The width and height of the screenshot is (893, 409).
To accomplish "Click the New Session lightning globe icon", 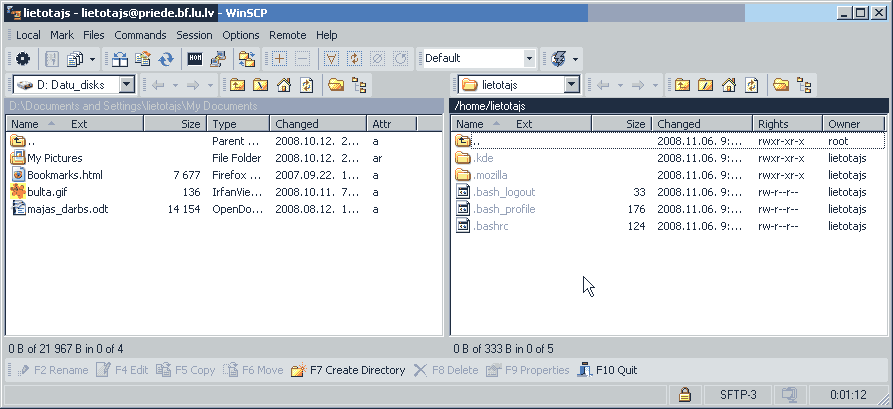I will 559,59.
